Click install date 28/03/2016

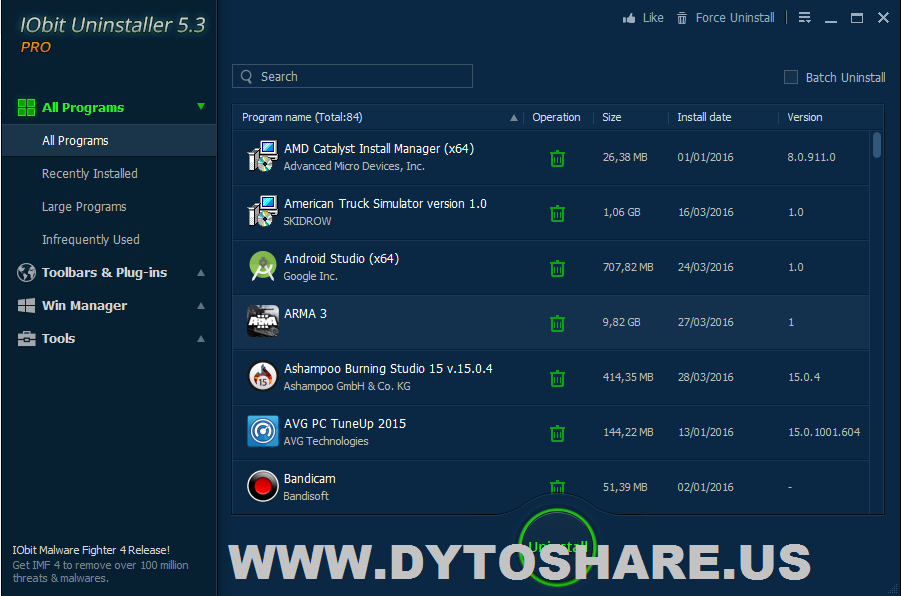point(706,377)
